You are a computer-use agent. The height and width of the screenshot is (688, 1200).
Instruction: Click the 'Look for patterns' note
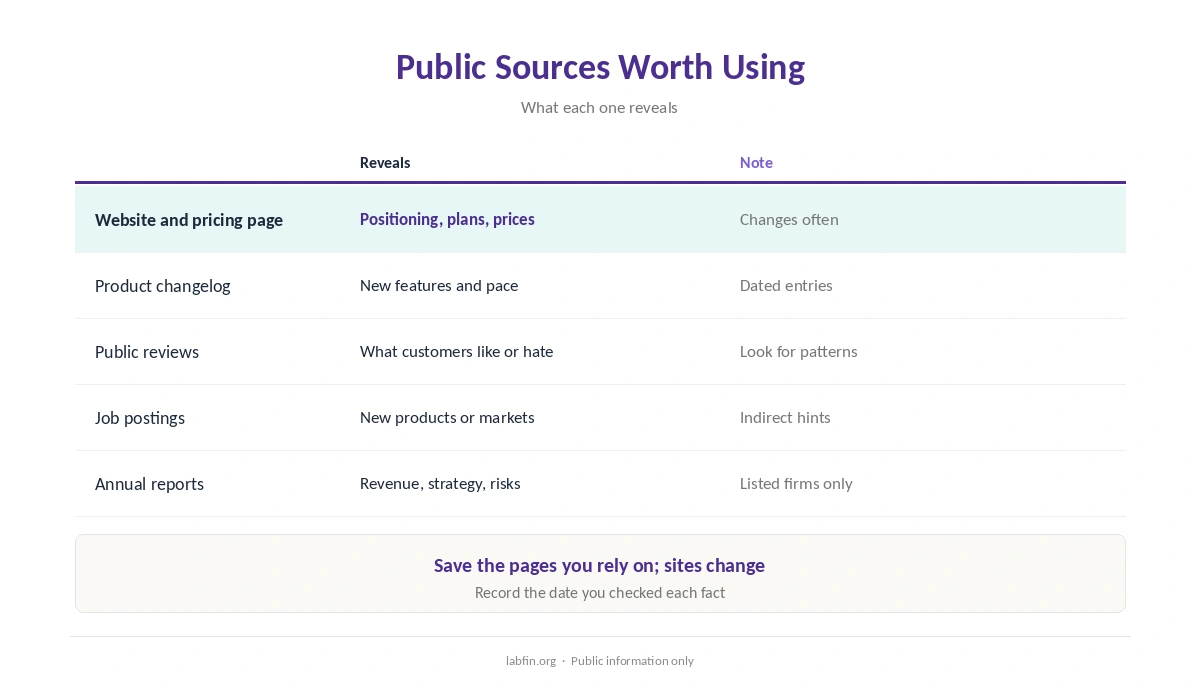[x=798, y=351]
